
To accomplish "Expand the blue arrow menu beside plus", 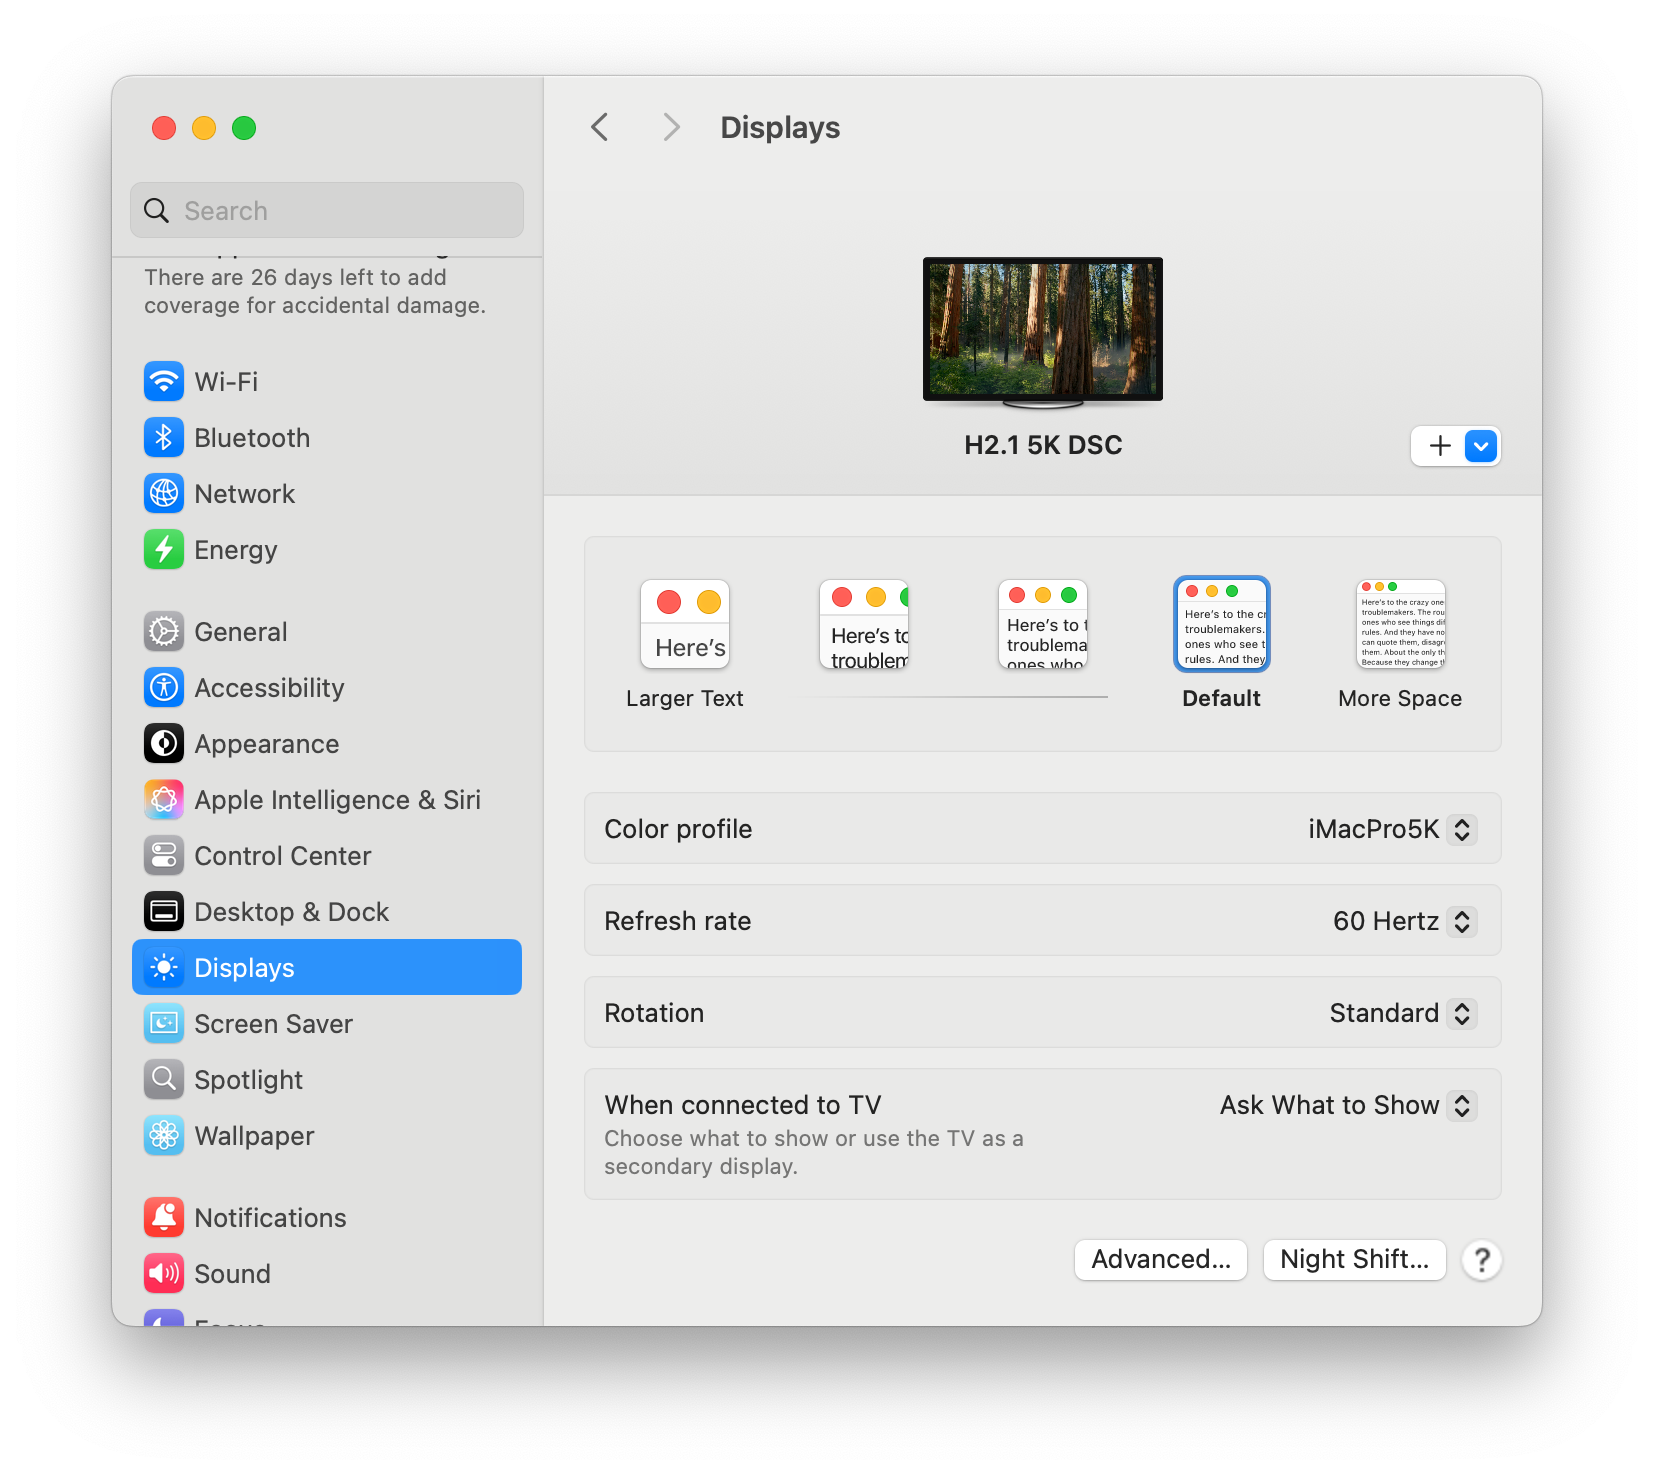I will pos(1481,446).
